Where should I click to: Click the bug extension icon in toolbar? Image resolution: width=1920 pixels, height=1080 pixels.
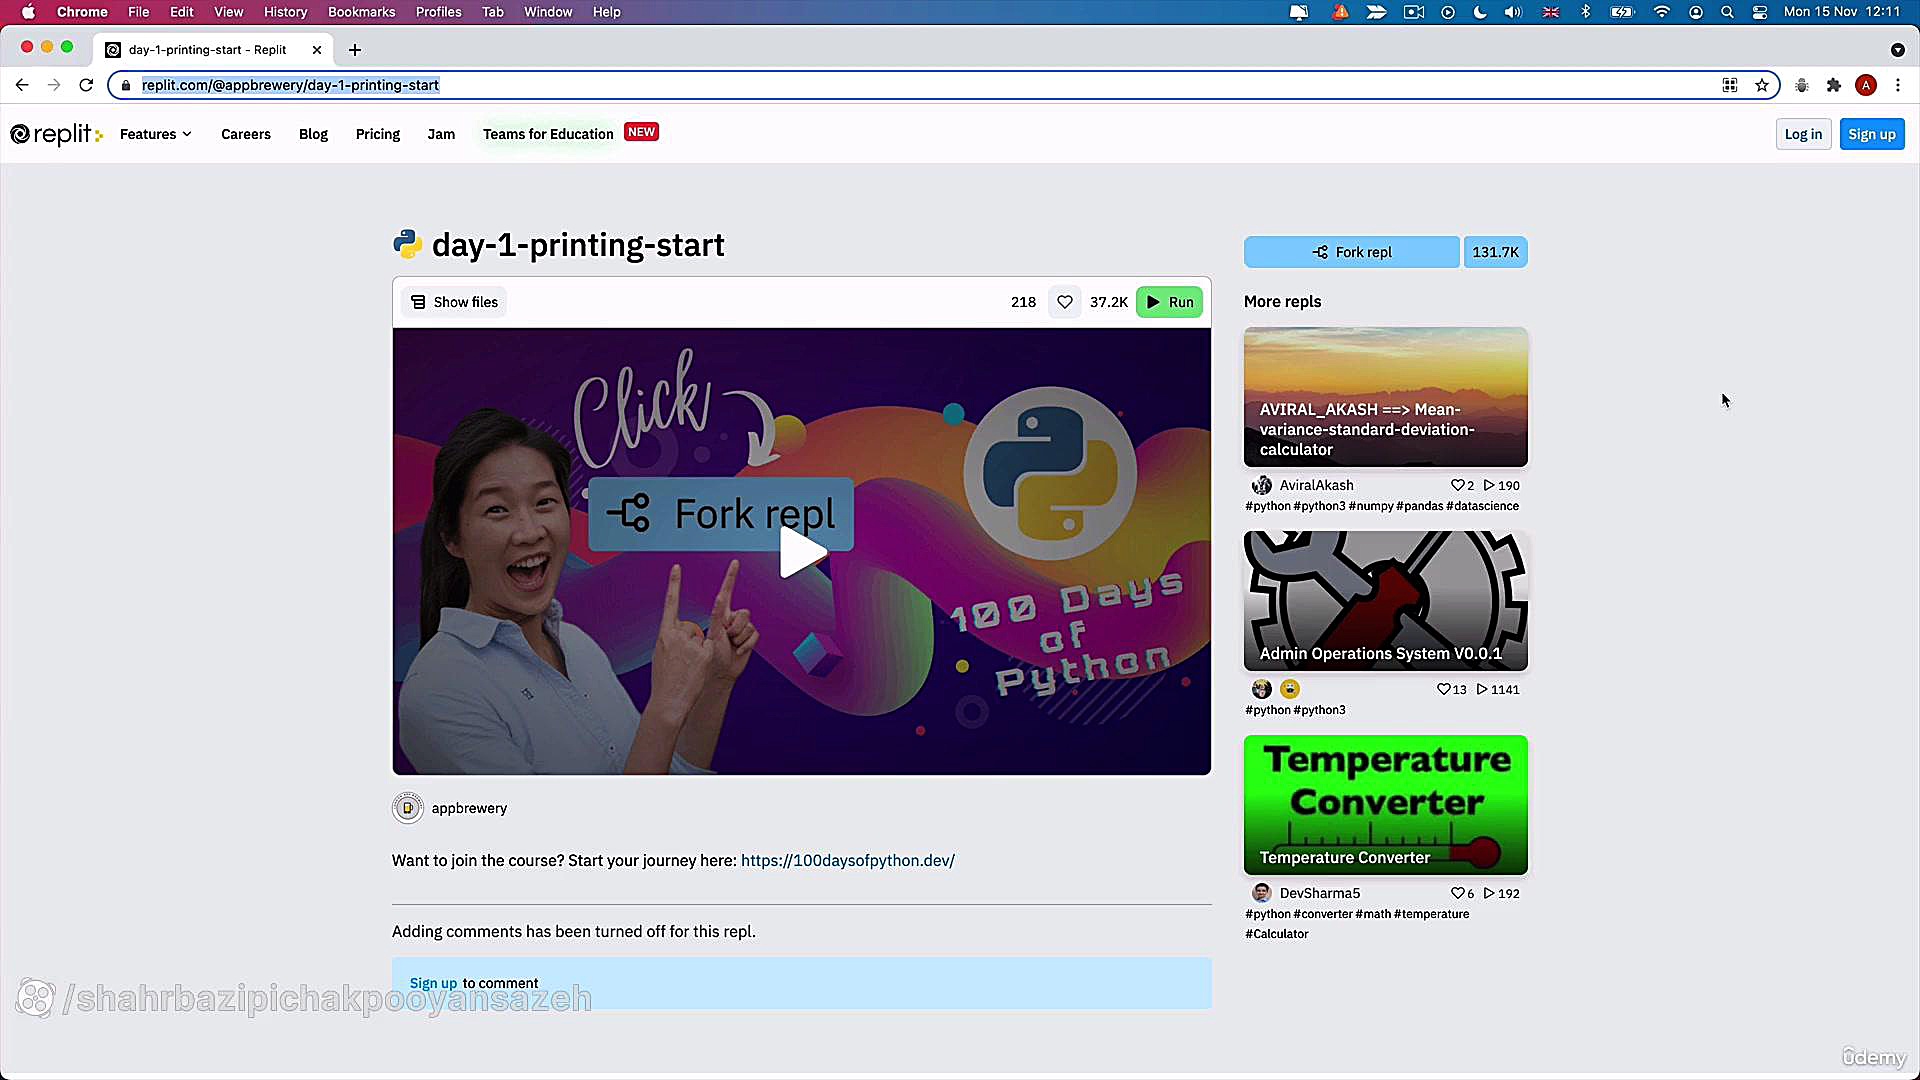[1802, 85]
